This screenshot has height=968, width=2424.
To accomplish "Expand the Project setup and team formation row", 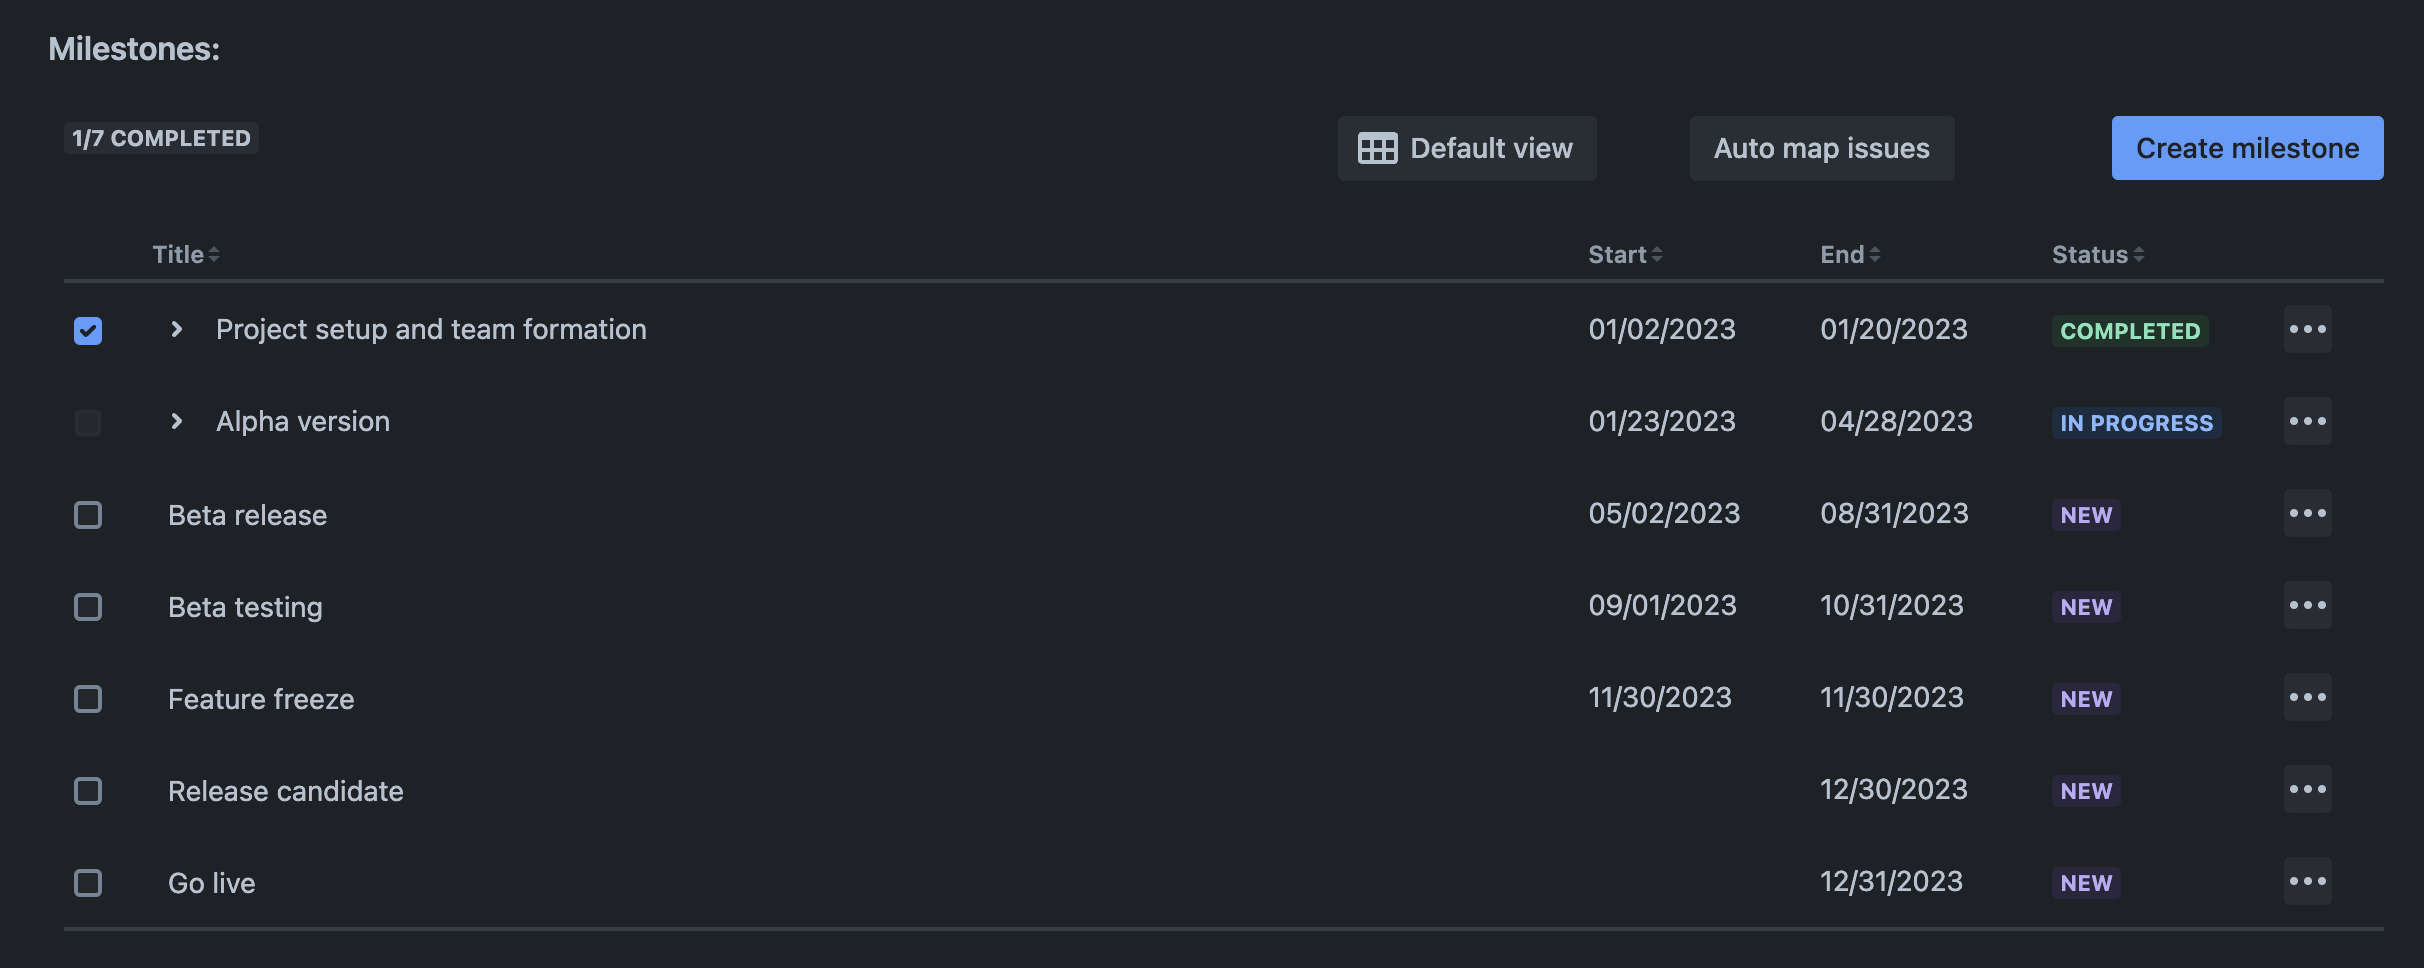I will (x=177, y=329).
